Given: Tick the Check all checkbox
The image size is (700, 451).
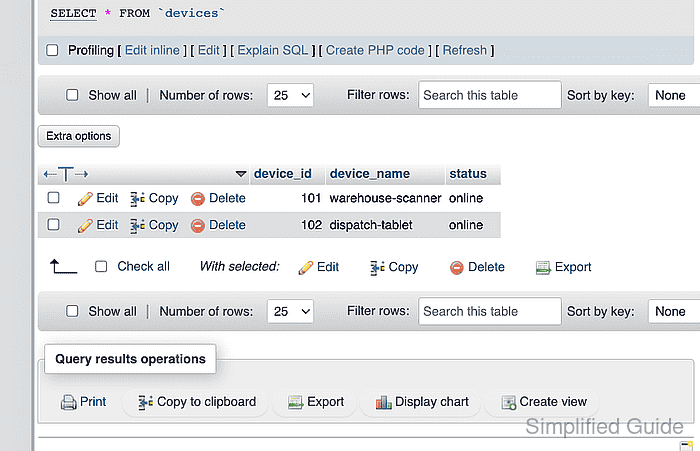Looking at the screenshot, I should [101, 267].
